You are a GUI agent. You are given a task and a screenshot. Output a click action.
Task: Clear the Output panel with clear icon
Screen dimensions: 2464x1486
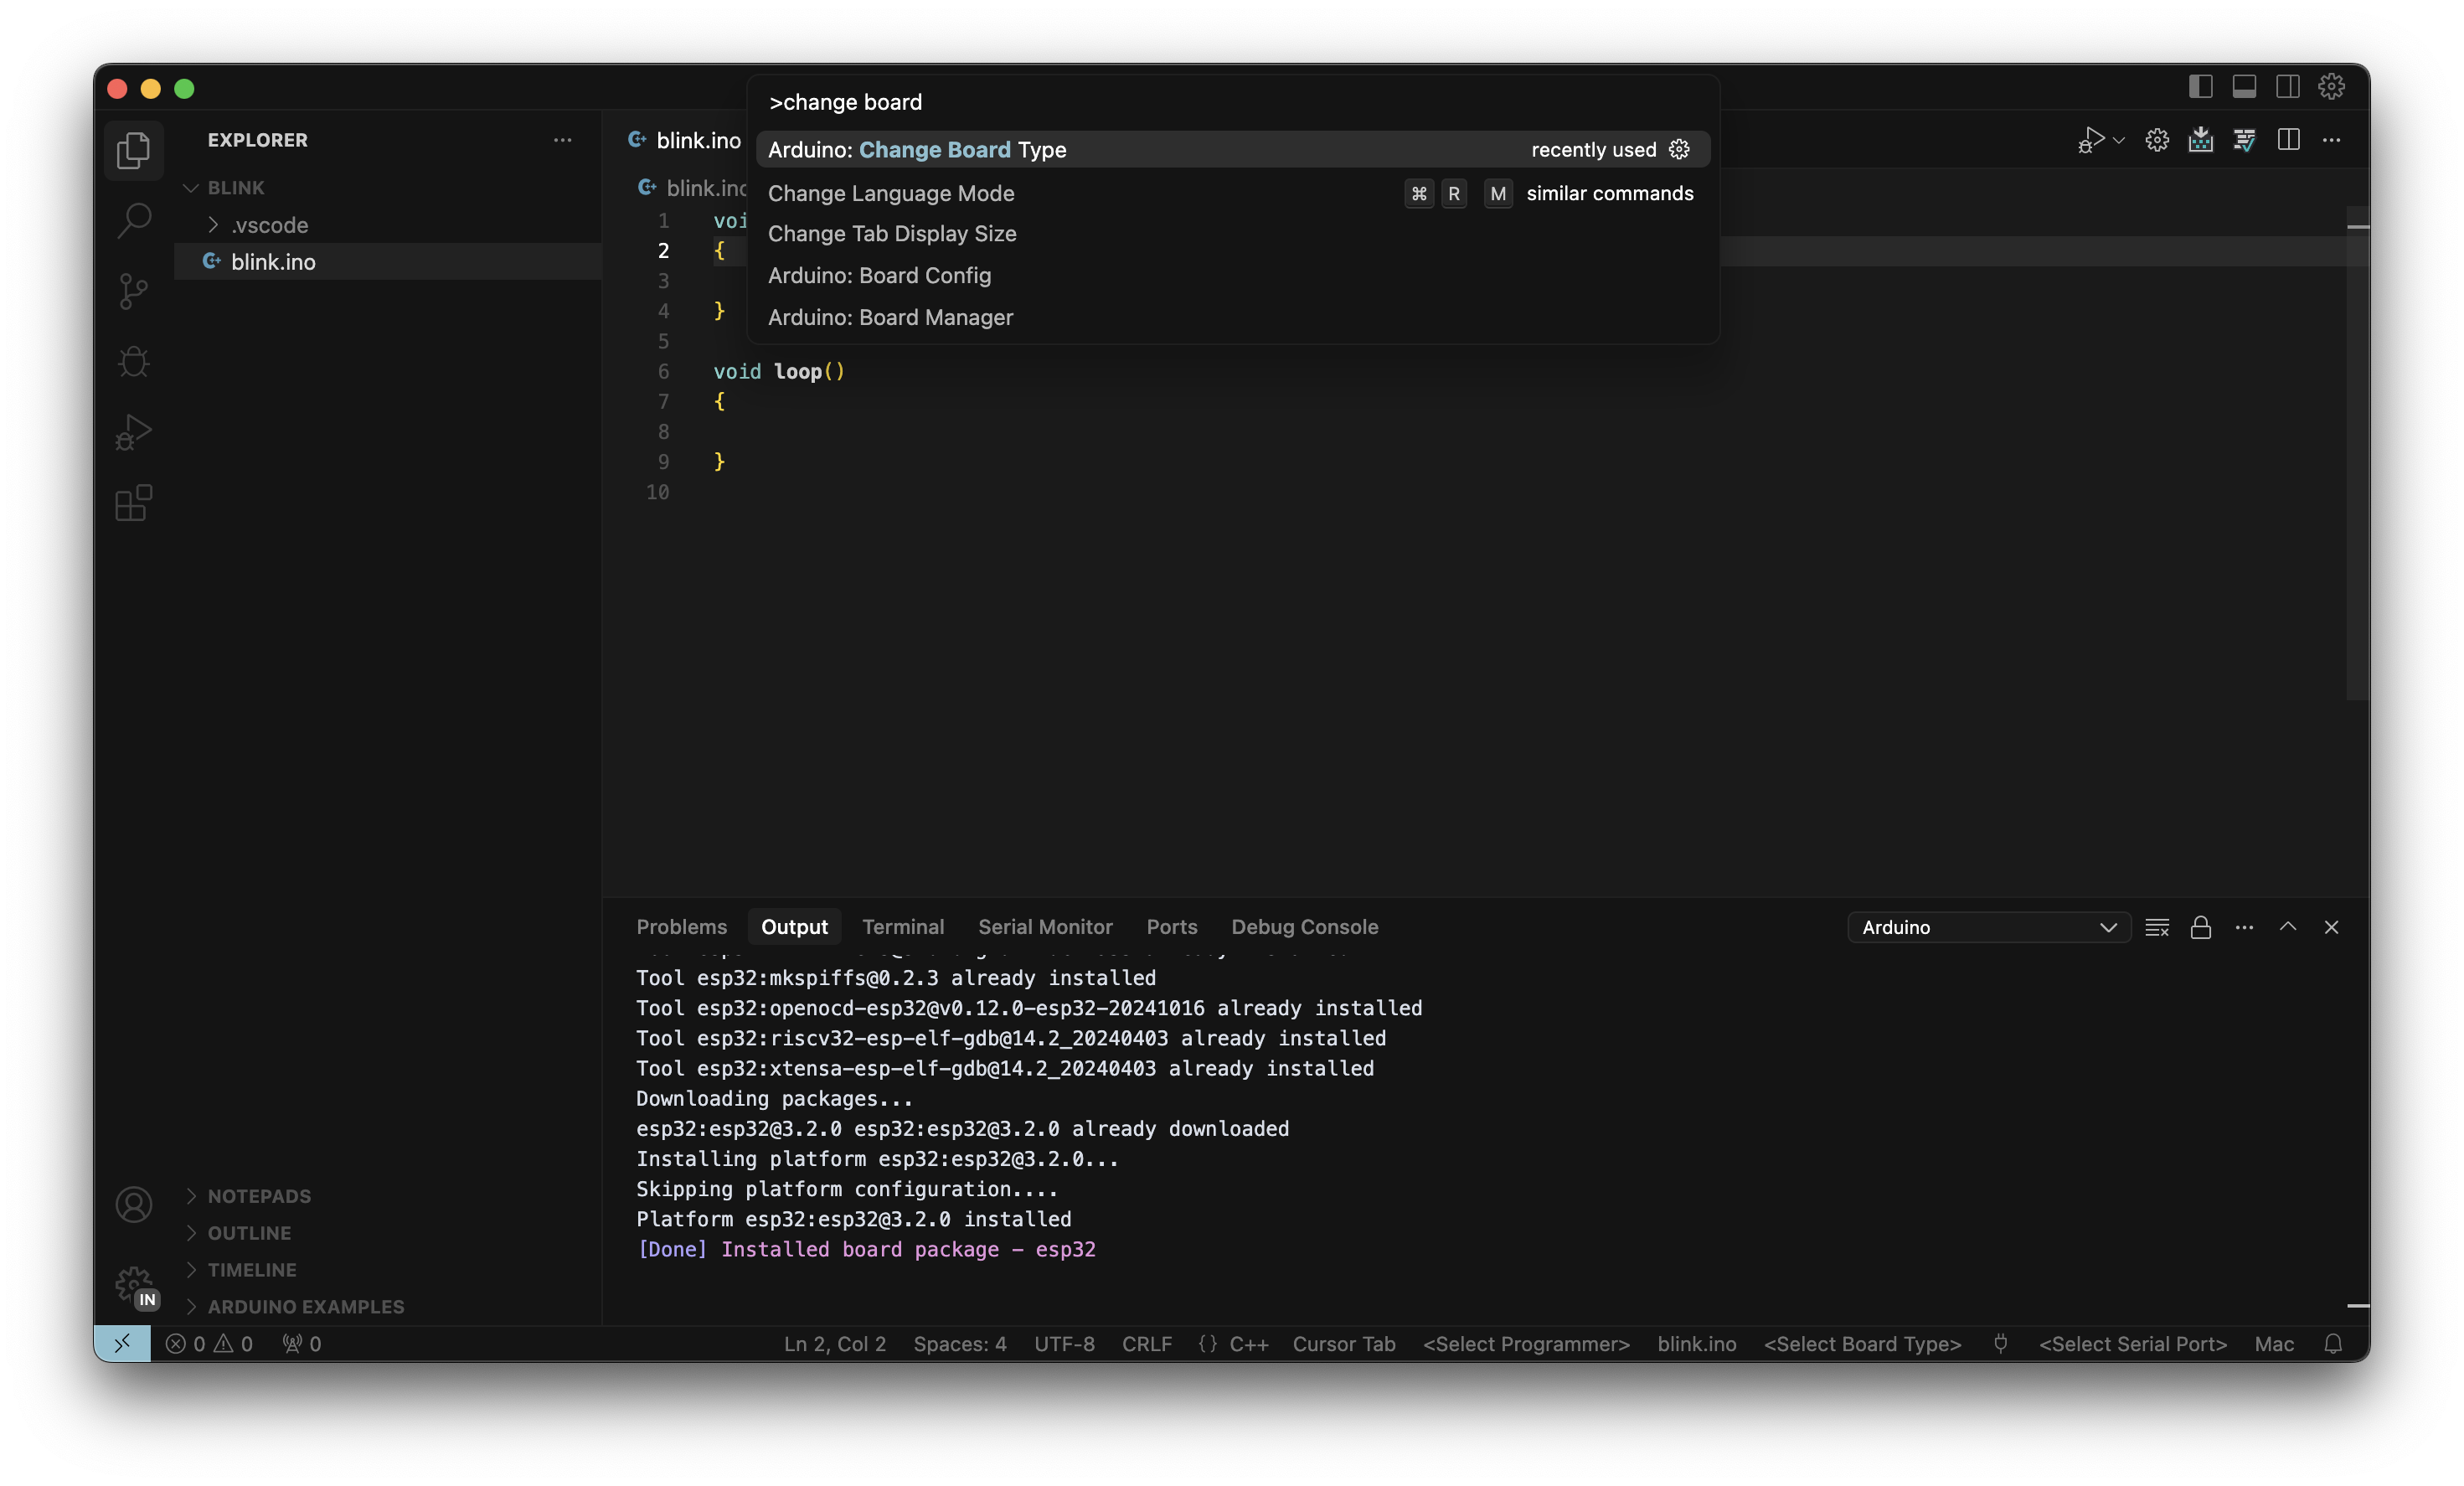coord(2157,927)
